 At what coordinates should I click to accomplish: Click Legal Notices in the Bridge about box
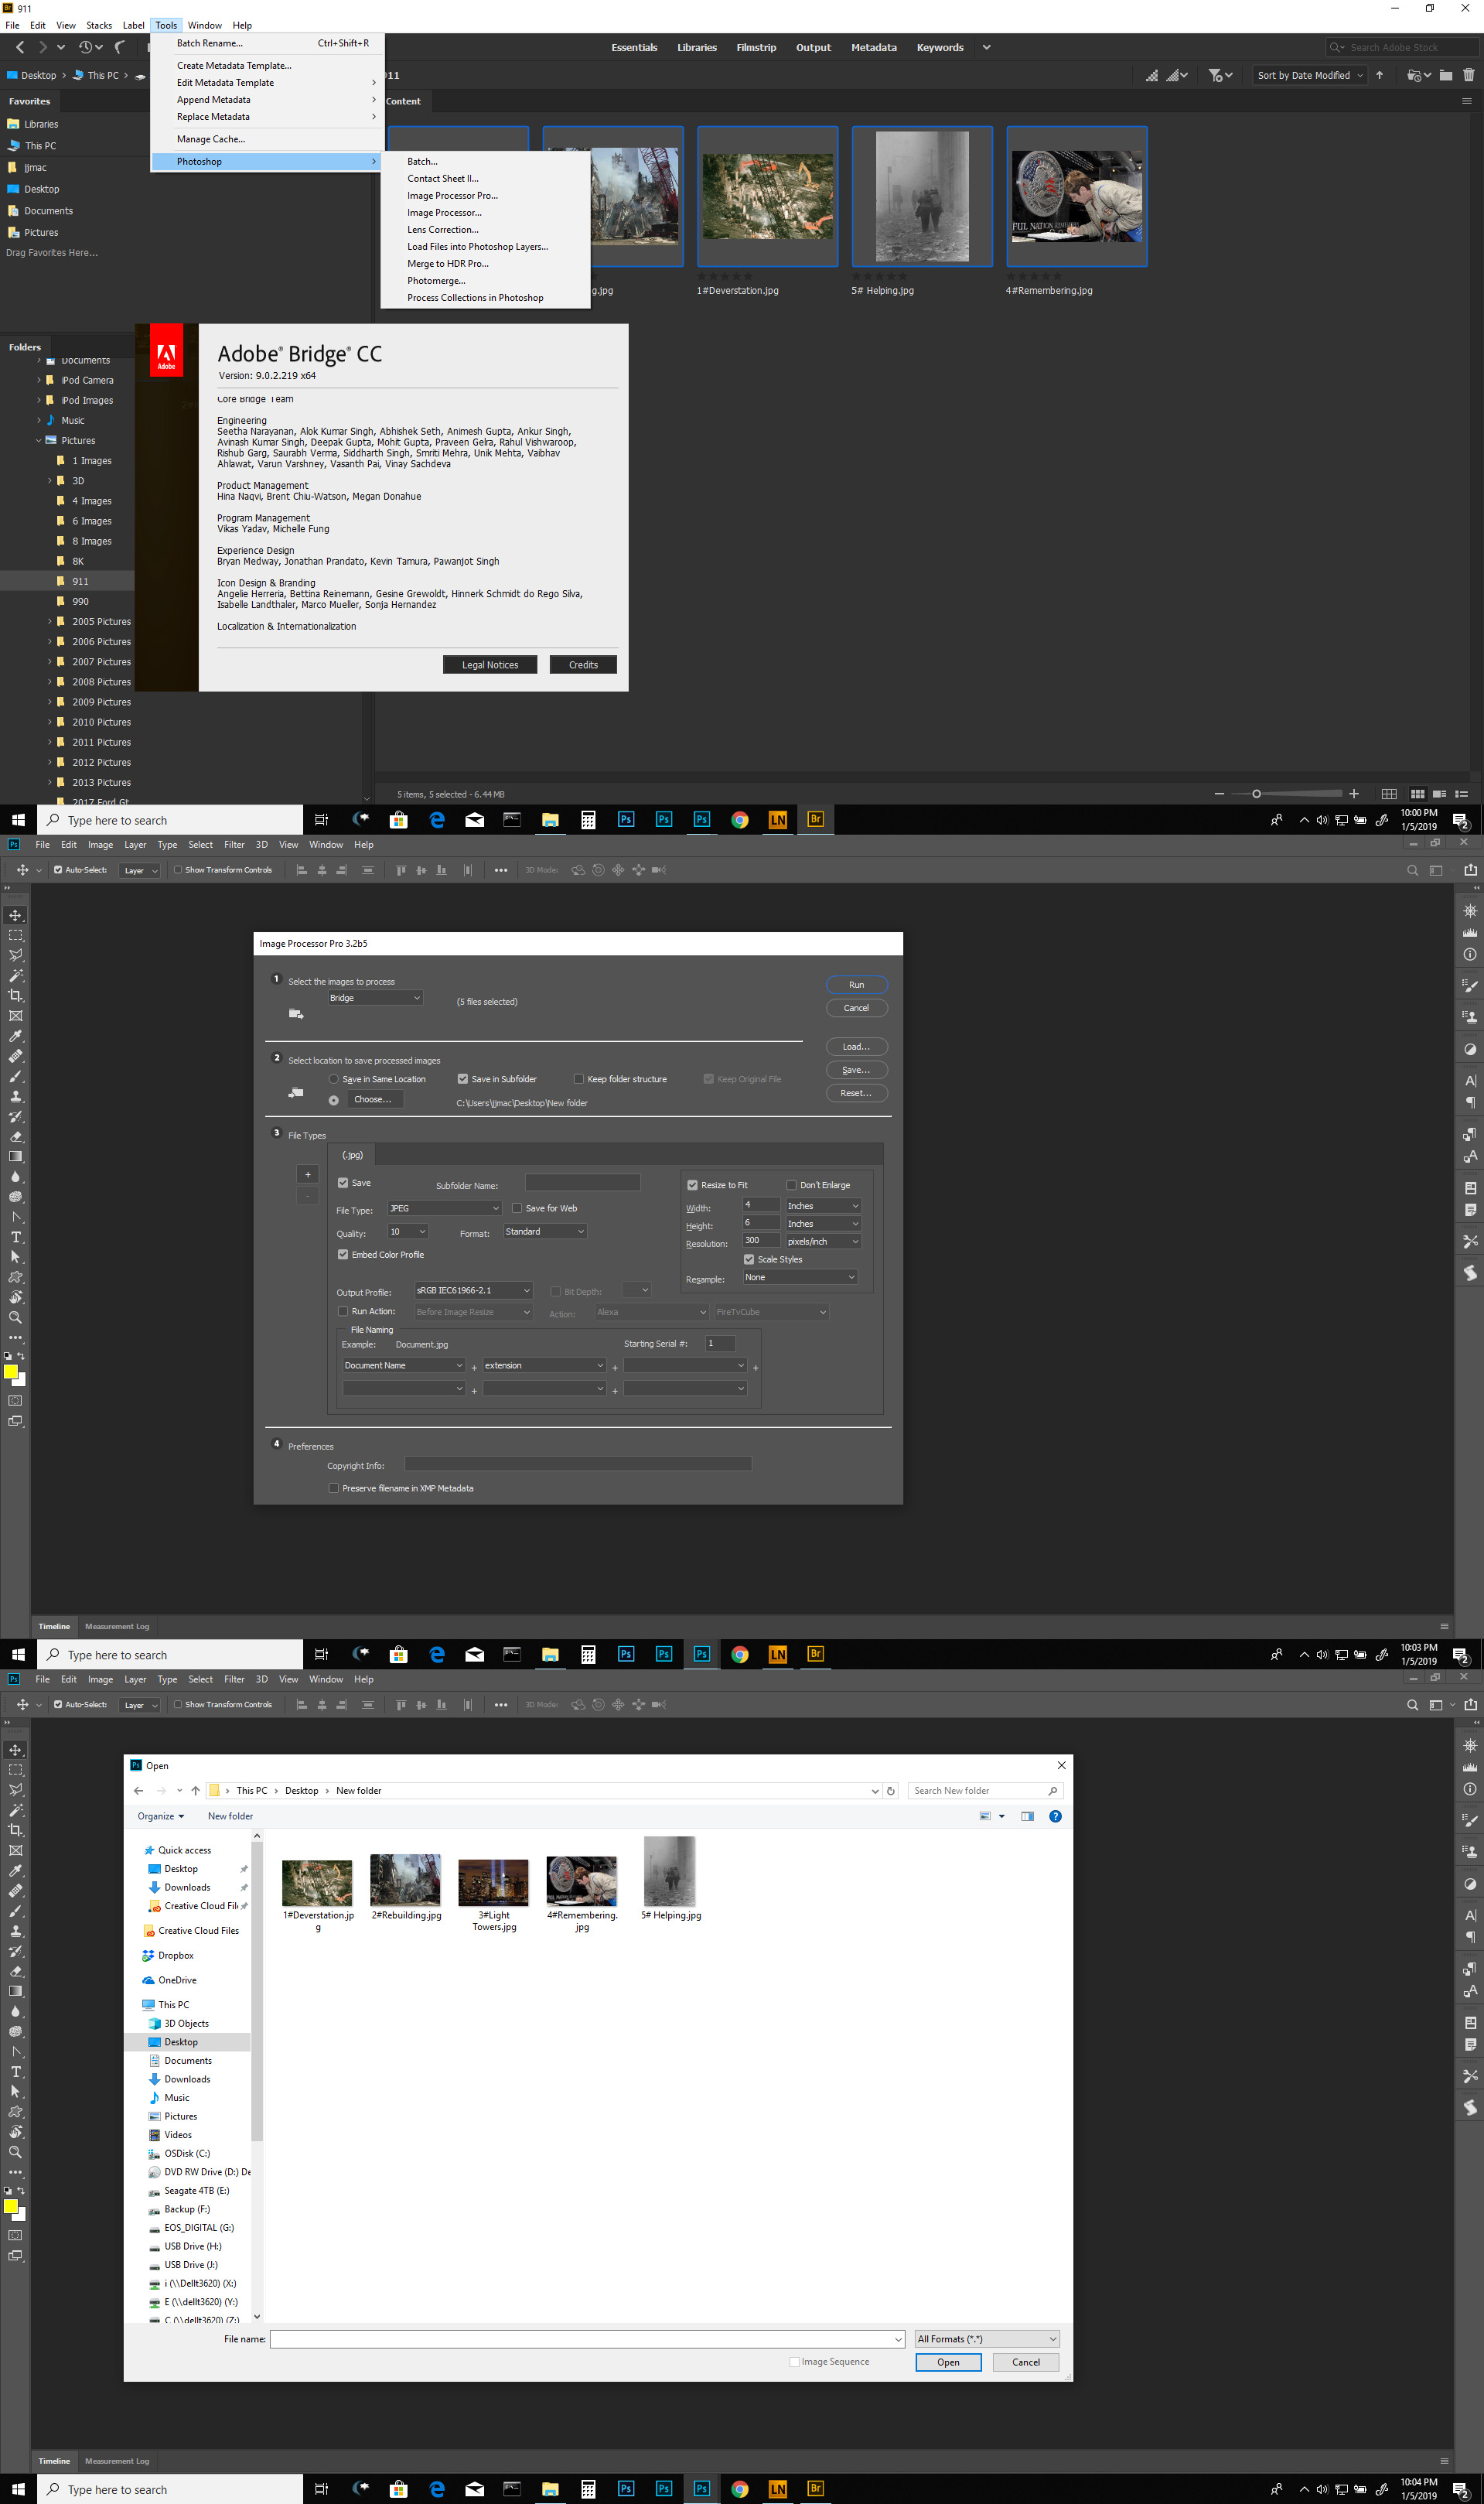(490, 664)
